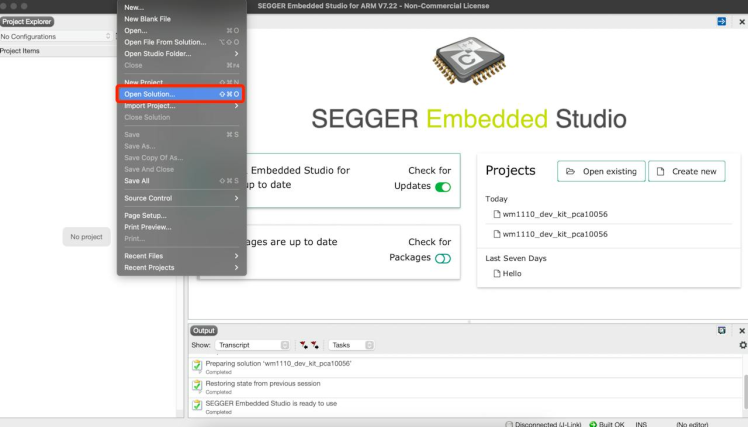748x427 pixels.
Task: Click Restoring state from previous session row
Action: [465, 387]
